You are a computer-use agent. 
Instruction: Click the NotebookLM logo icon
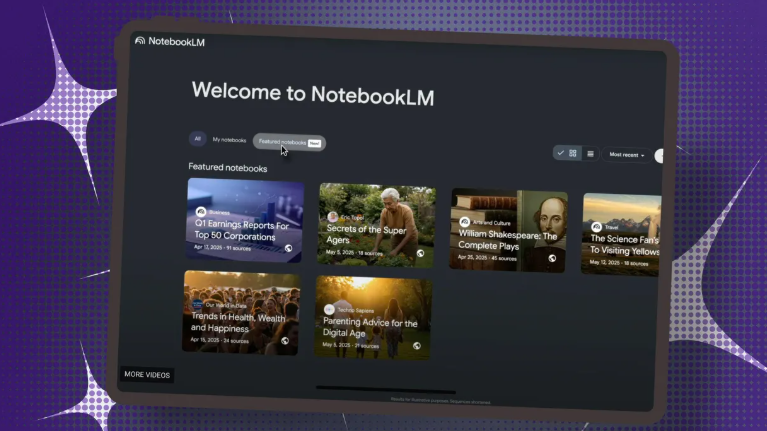click(x=140, y=40)
